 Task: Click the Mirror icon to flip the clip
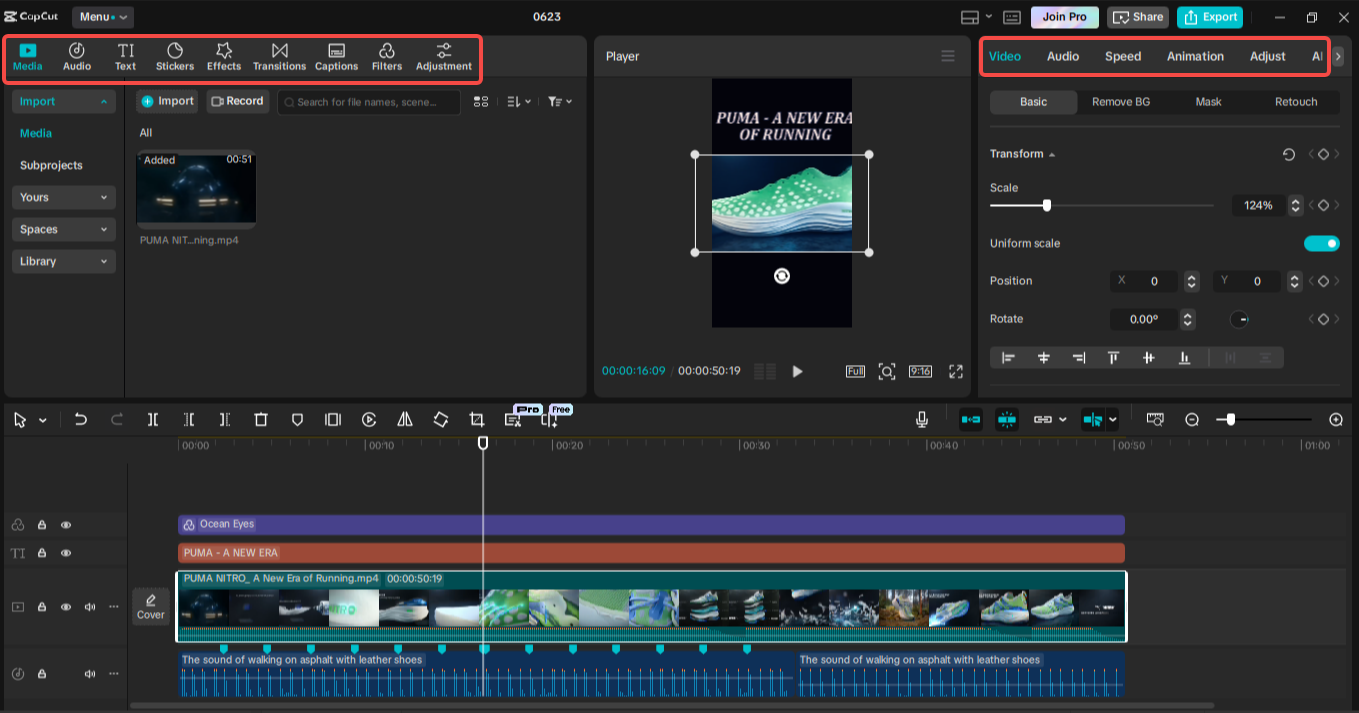point(405,419)
